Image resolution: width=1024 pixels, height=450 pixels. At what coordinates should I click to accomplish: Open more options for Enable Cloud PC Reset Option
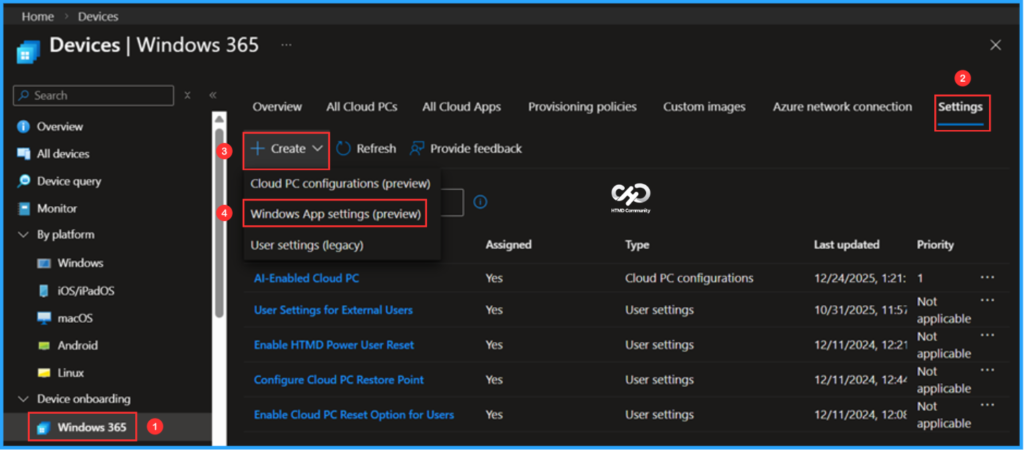point(987,405)
